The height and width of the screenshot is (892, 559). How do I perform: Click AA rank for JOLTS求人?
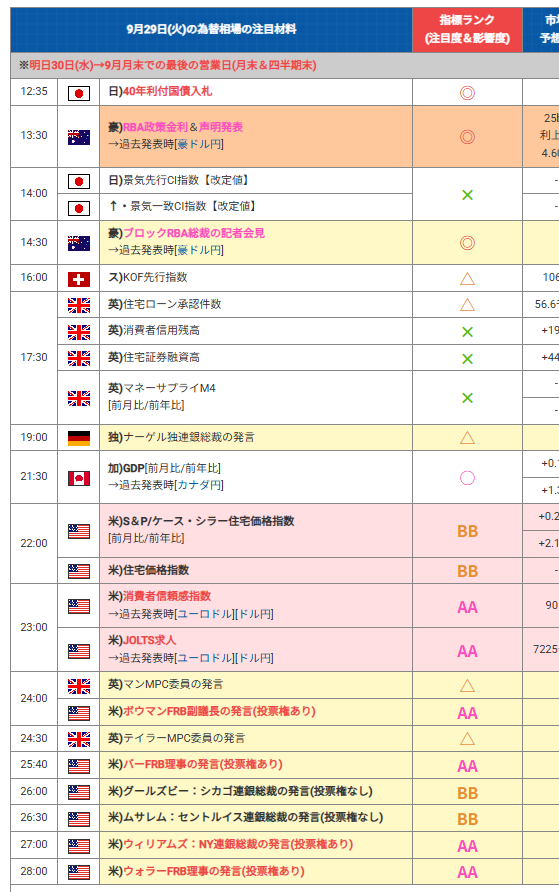467,651
